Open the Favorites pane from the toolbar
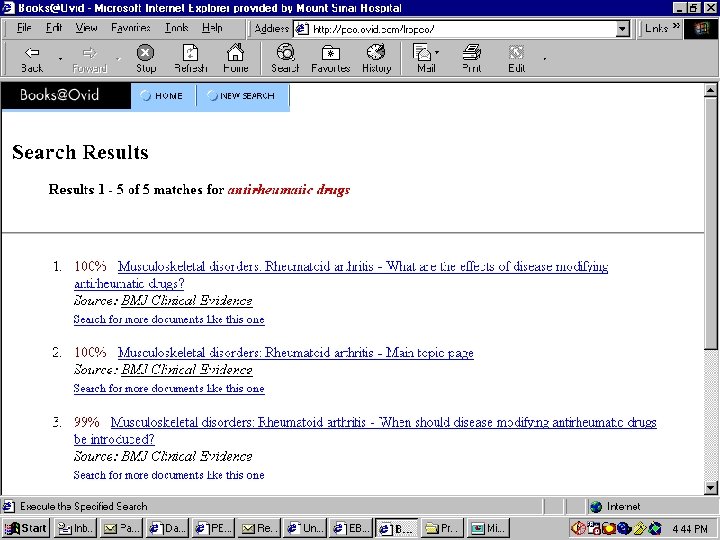 331,59
